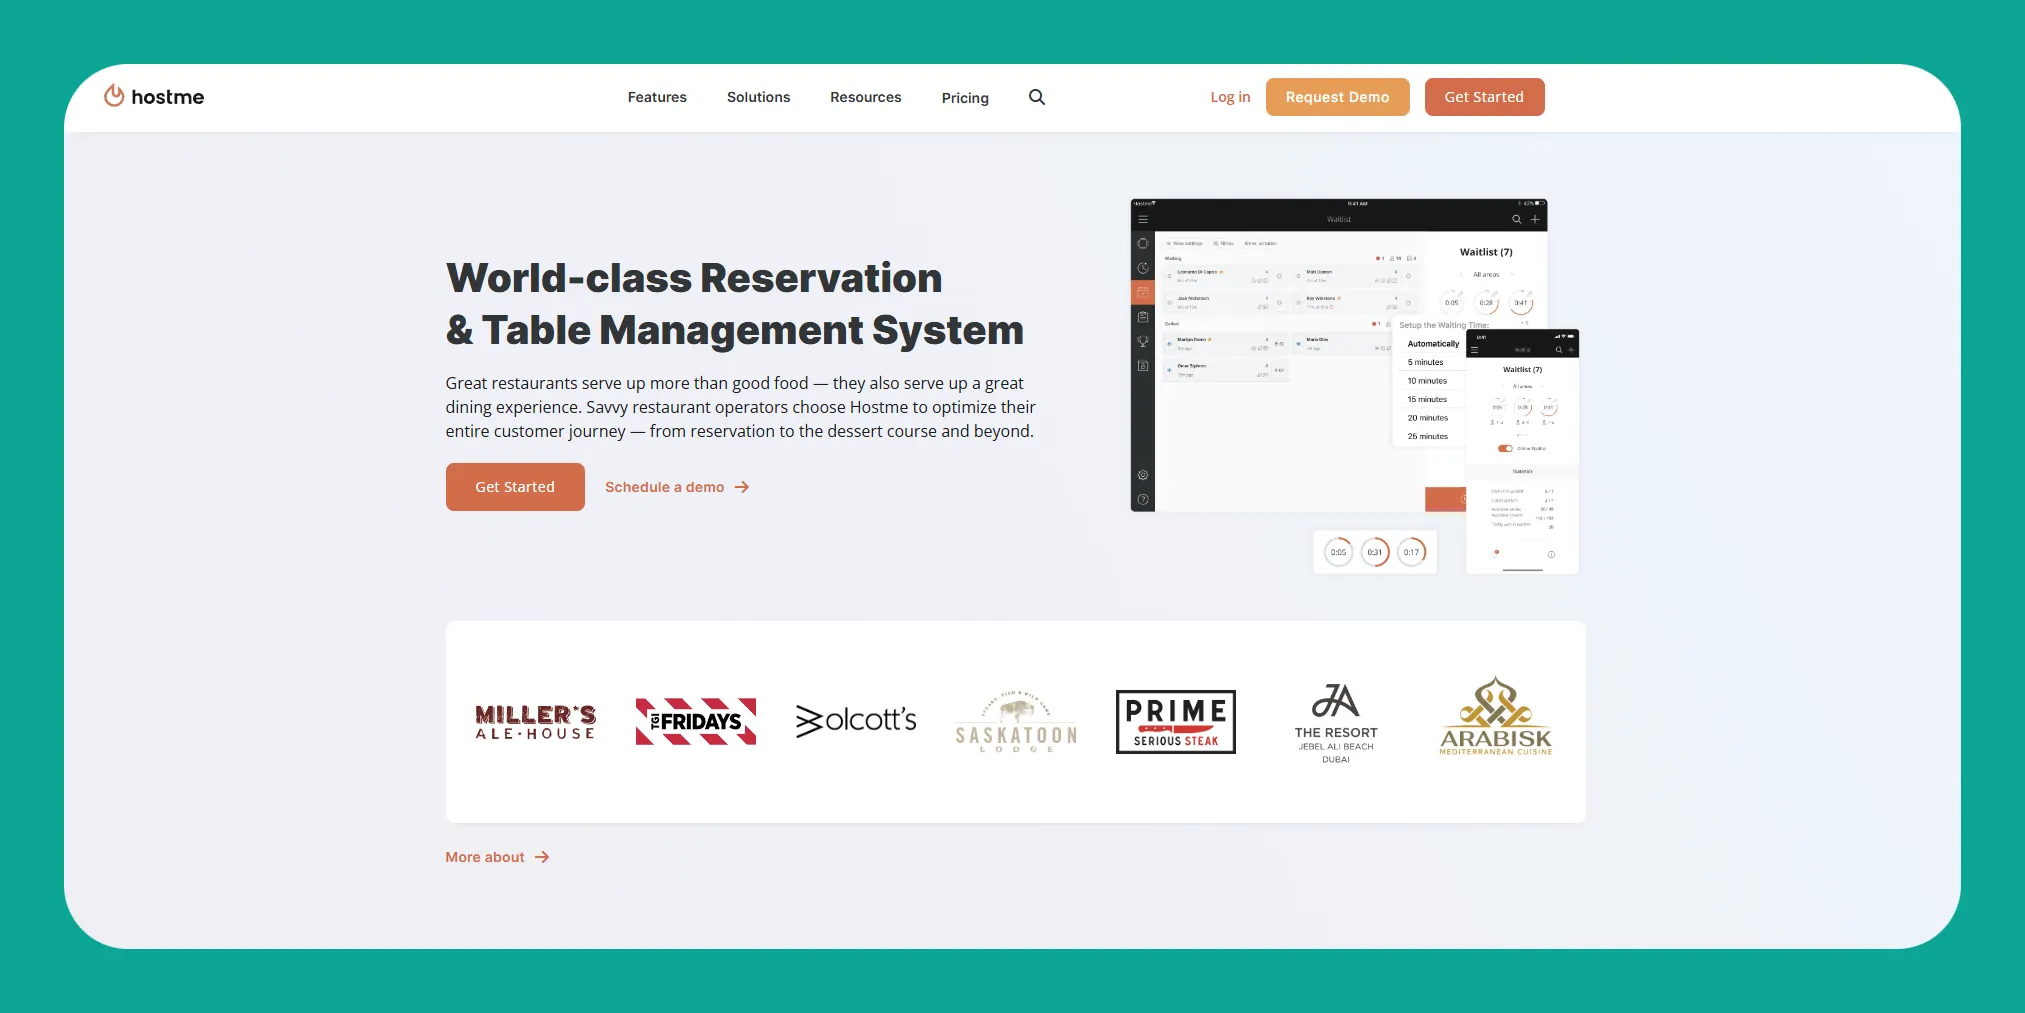Click the Request Demo button
2025x1013 pixels.
coord(1337,97)
